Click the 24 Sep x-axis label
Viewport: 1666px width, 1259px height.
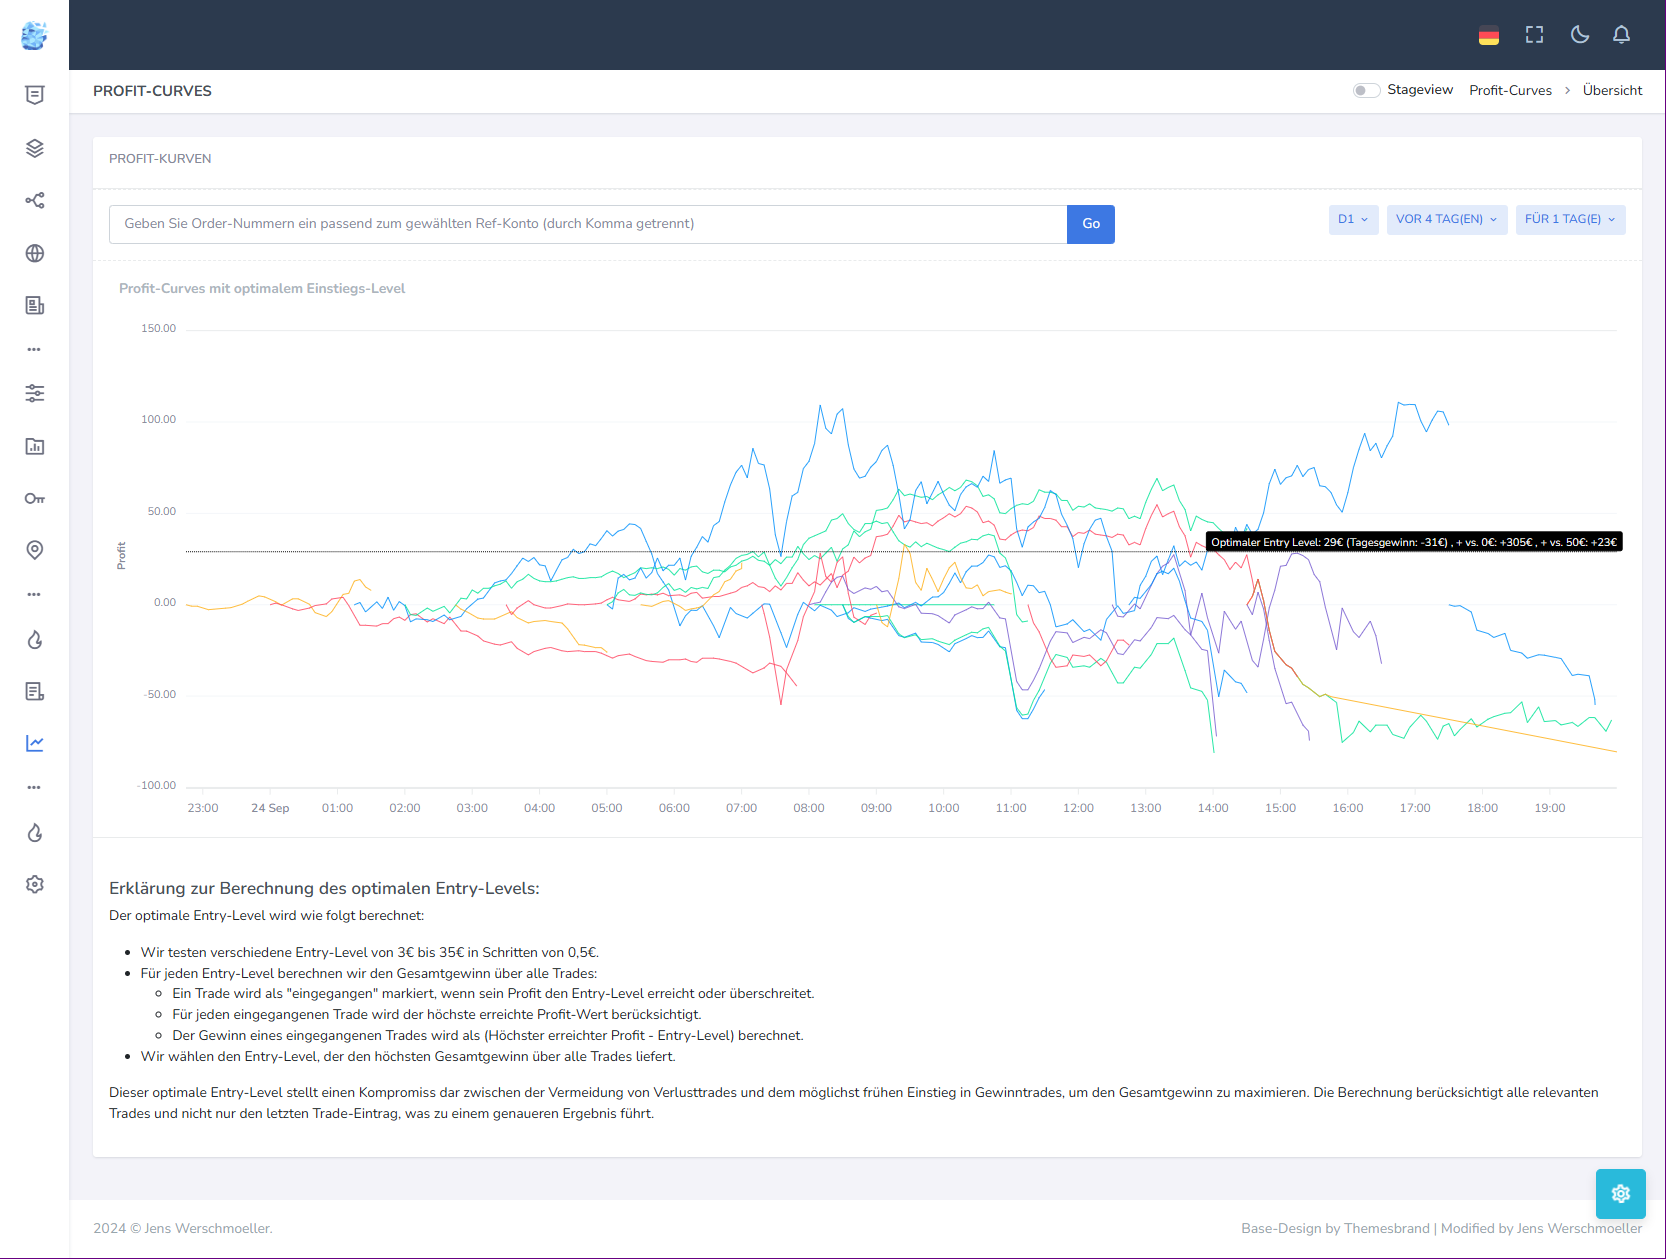pyautogui.click(x=270, y=808)
